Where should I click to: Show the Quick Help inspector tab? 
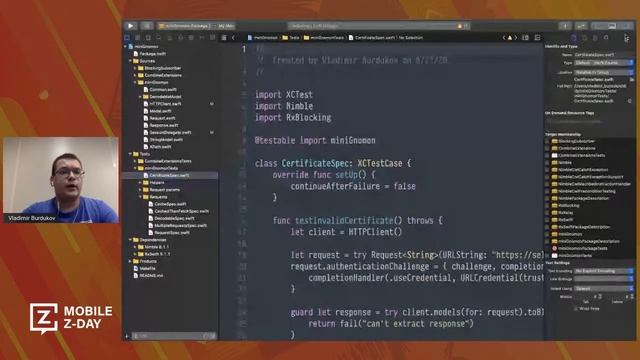595,38
